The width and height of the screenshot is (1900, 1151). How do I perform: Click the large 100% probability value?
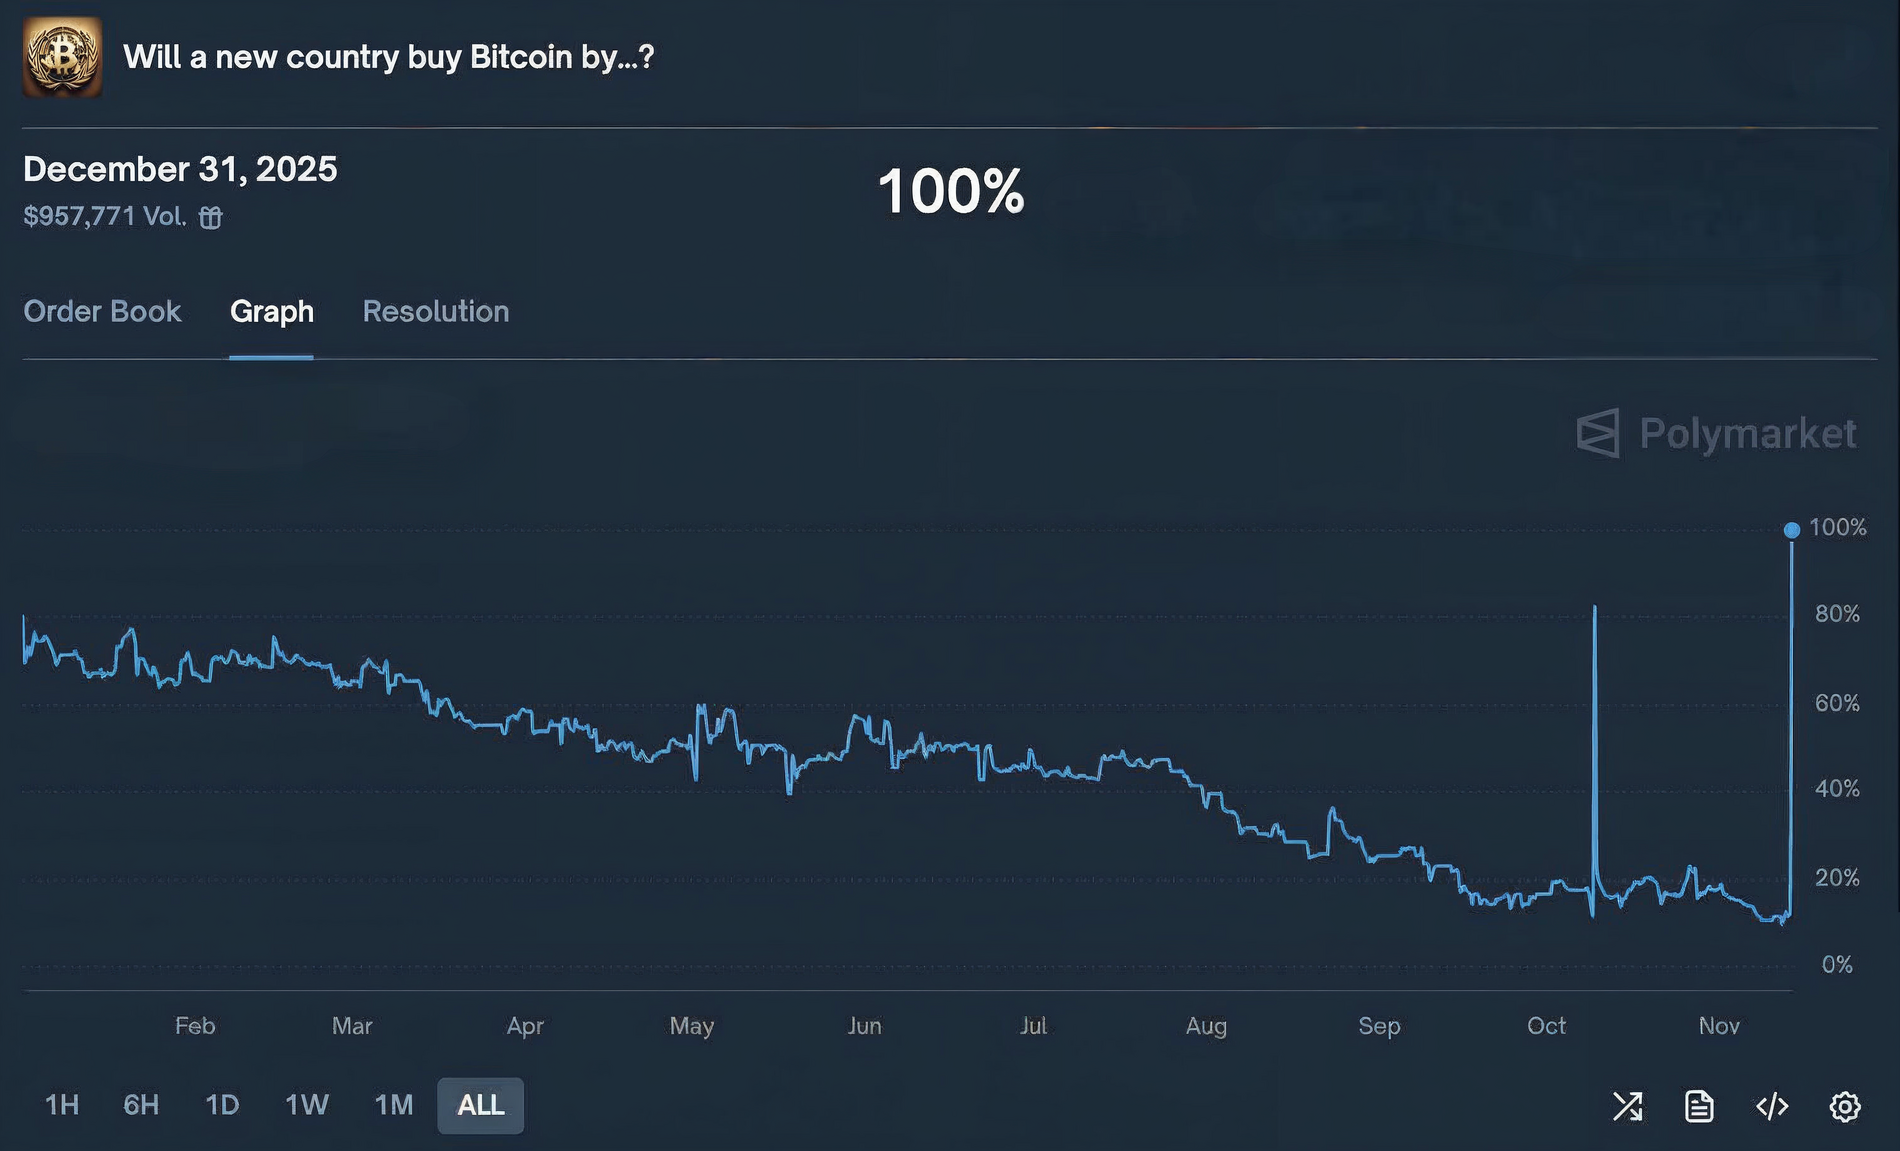[951, 191]
